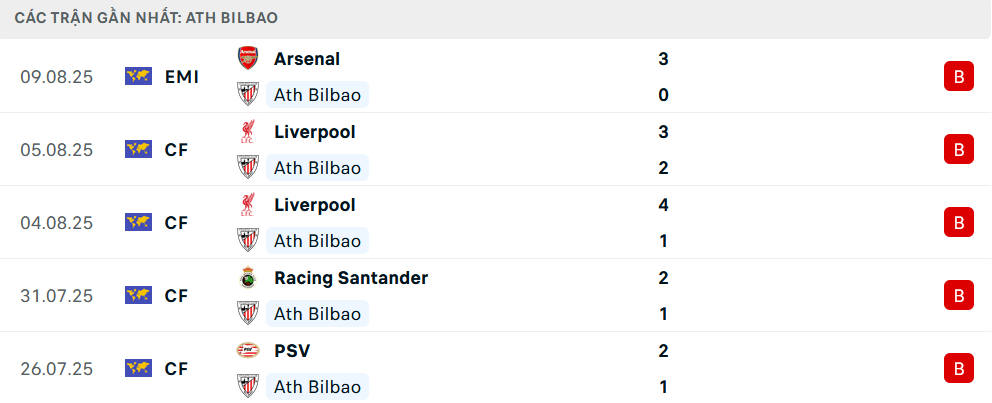The image size is (992, 403).
Task: Click red B badge for 05.08.25 match
Action: pyautogui.click(x=958, y=149)
